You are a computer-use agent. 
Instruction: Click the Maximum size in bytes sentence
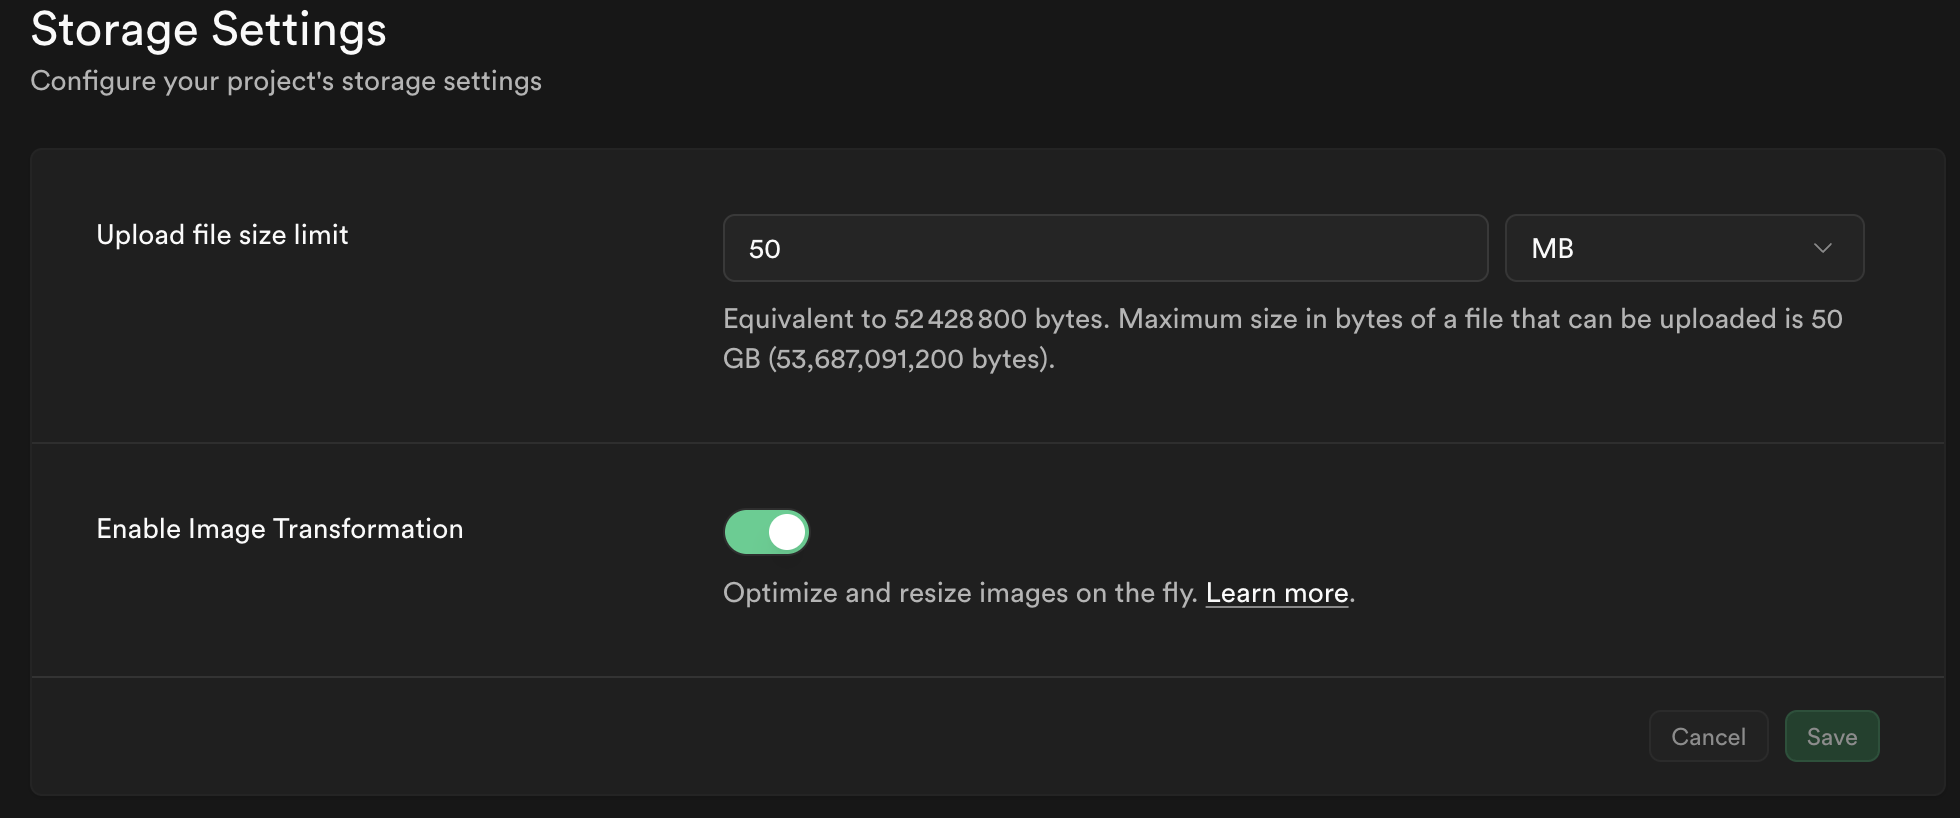tap(1480, 319)
